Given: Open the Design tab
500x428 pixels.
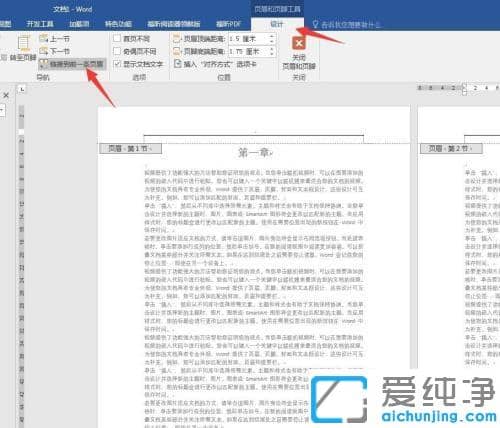Looking at the screenshot, I should (277, 24).
